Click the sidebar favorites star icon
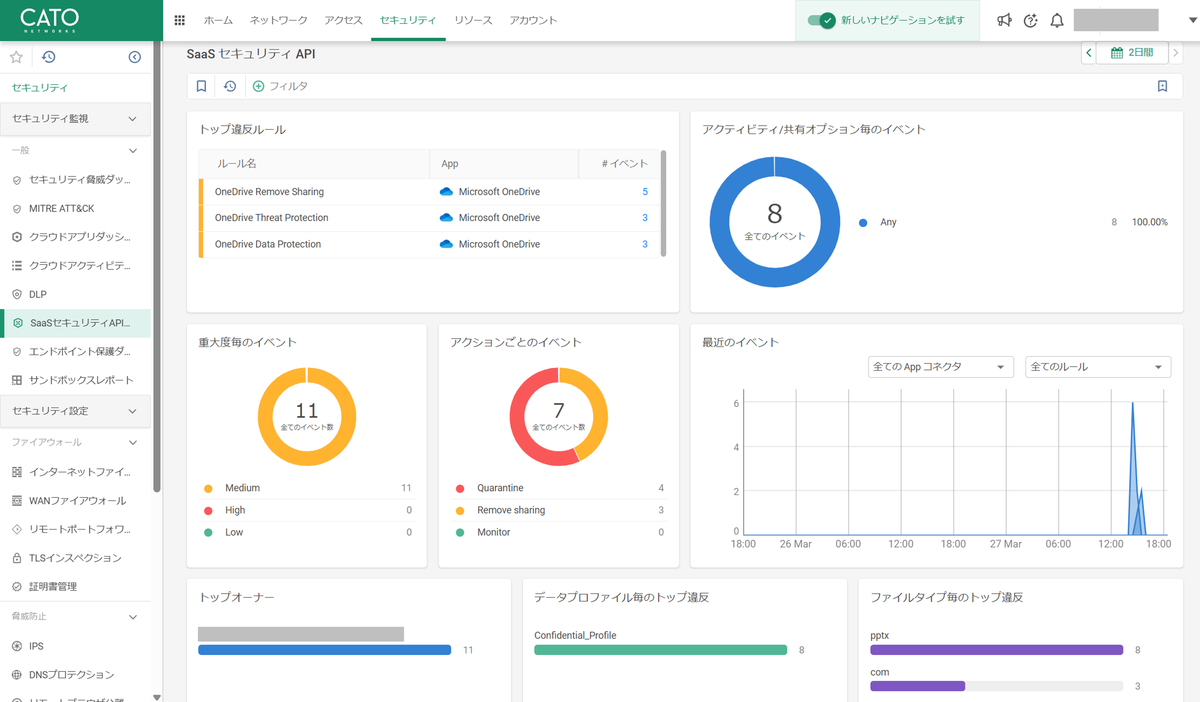 pos(16,57)
